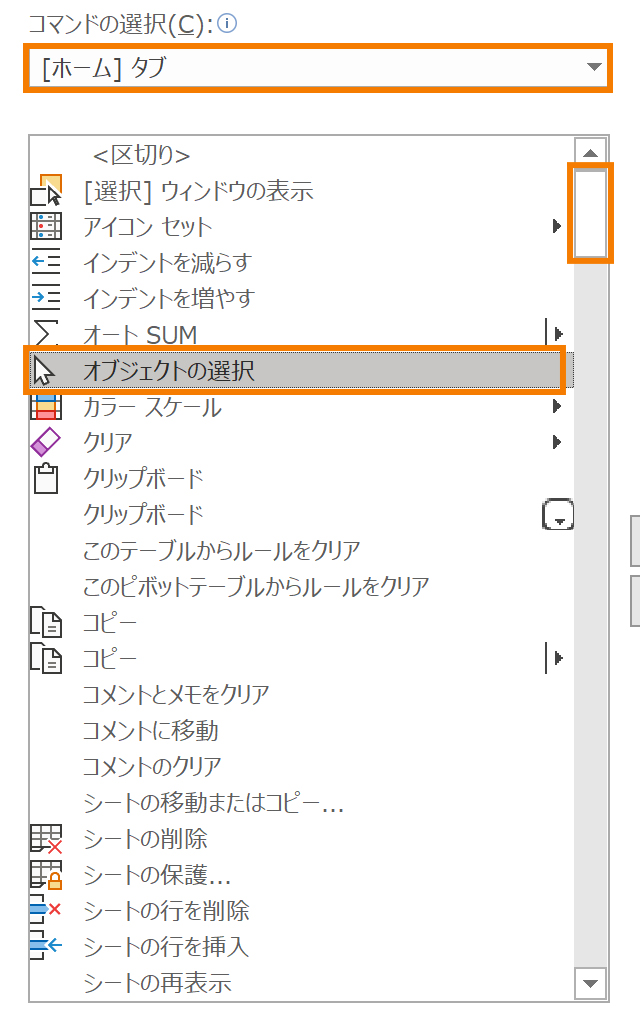Pick the シートの保護 lock icon
The image size is (640, 1021).
[46, 875]
